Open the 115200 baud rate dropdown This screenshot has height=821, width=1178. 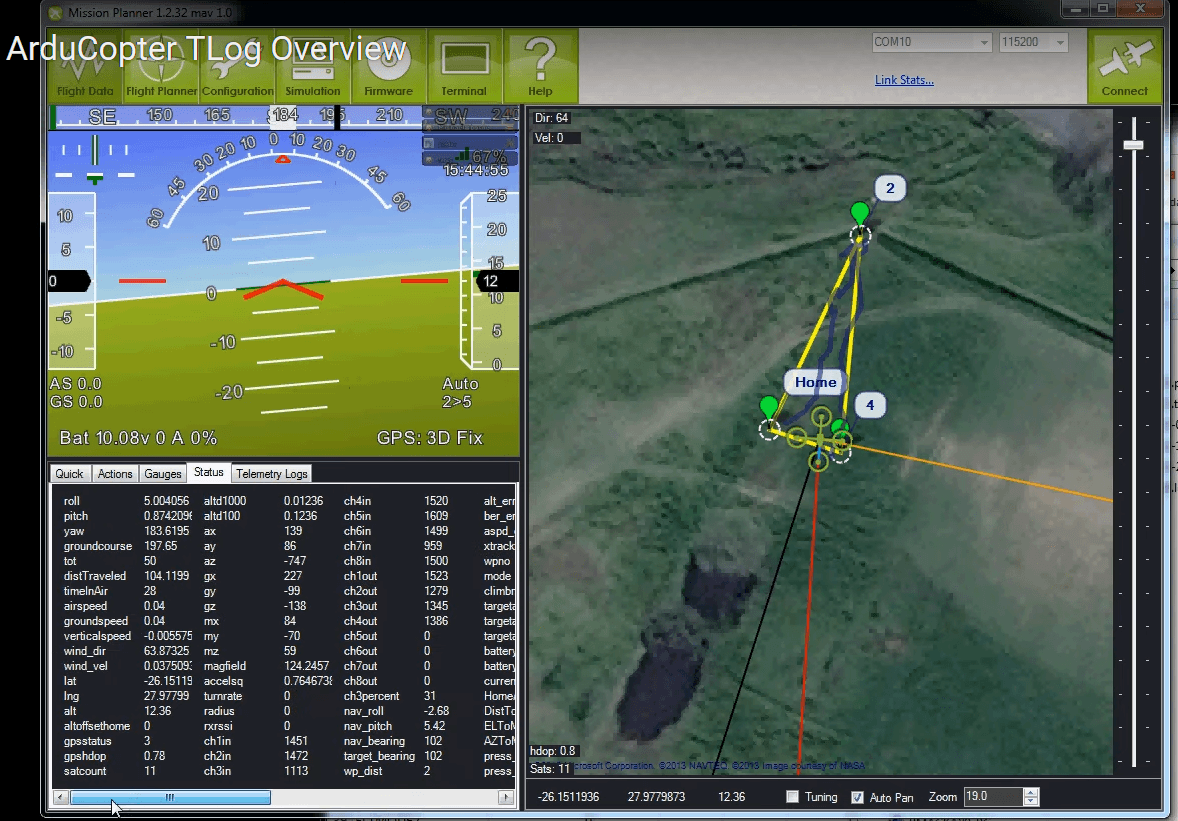pos(1060,43)
